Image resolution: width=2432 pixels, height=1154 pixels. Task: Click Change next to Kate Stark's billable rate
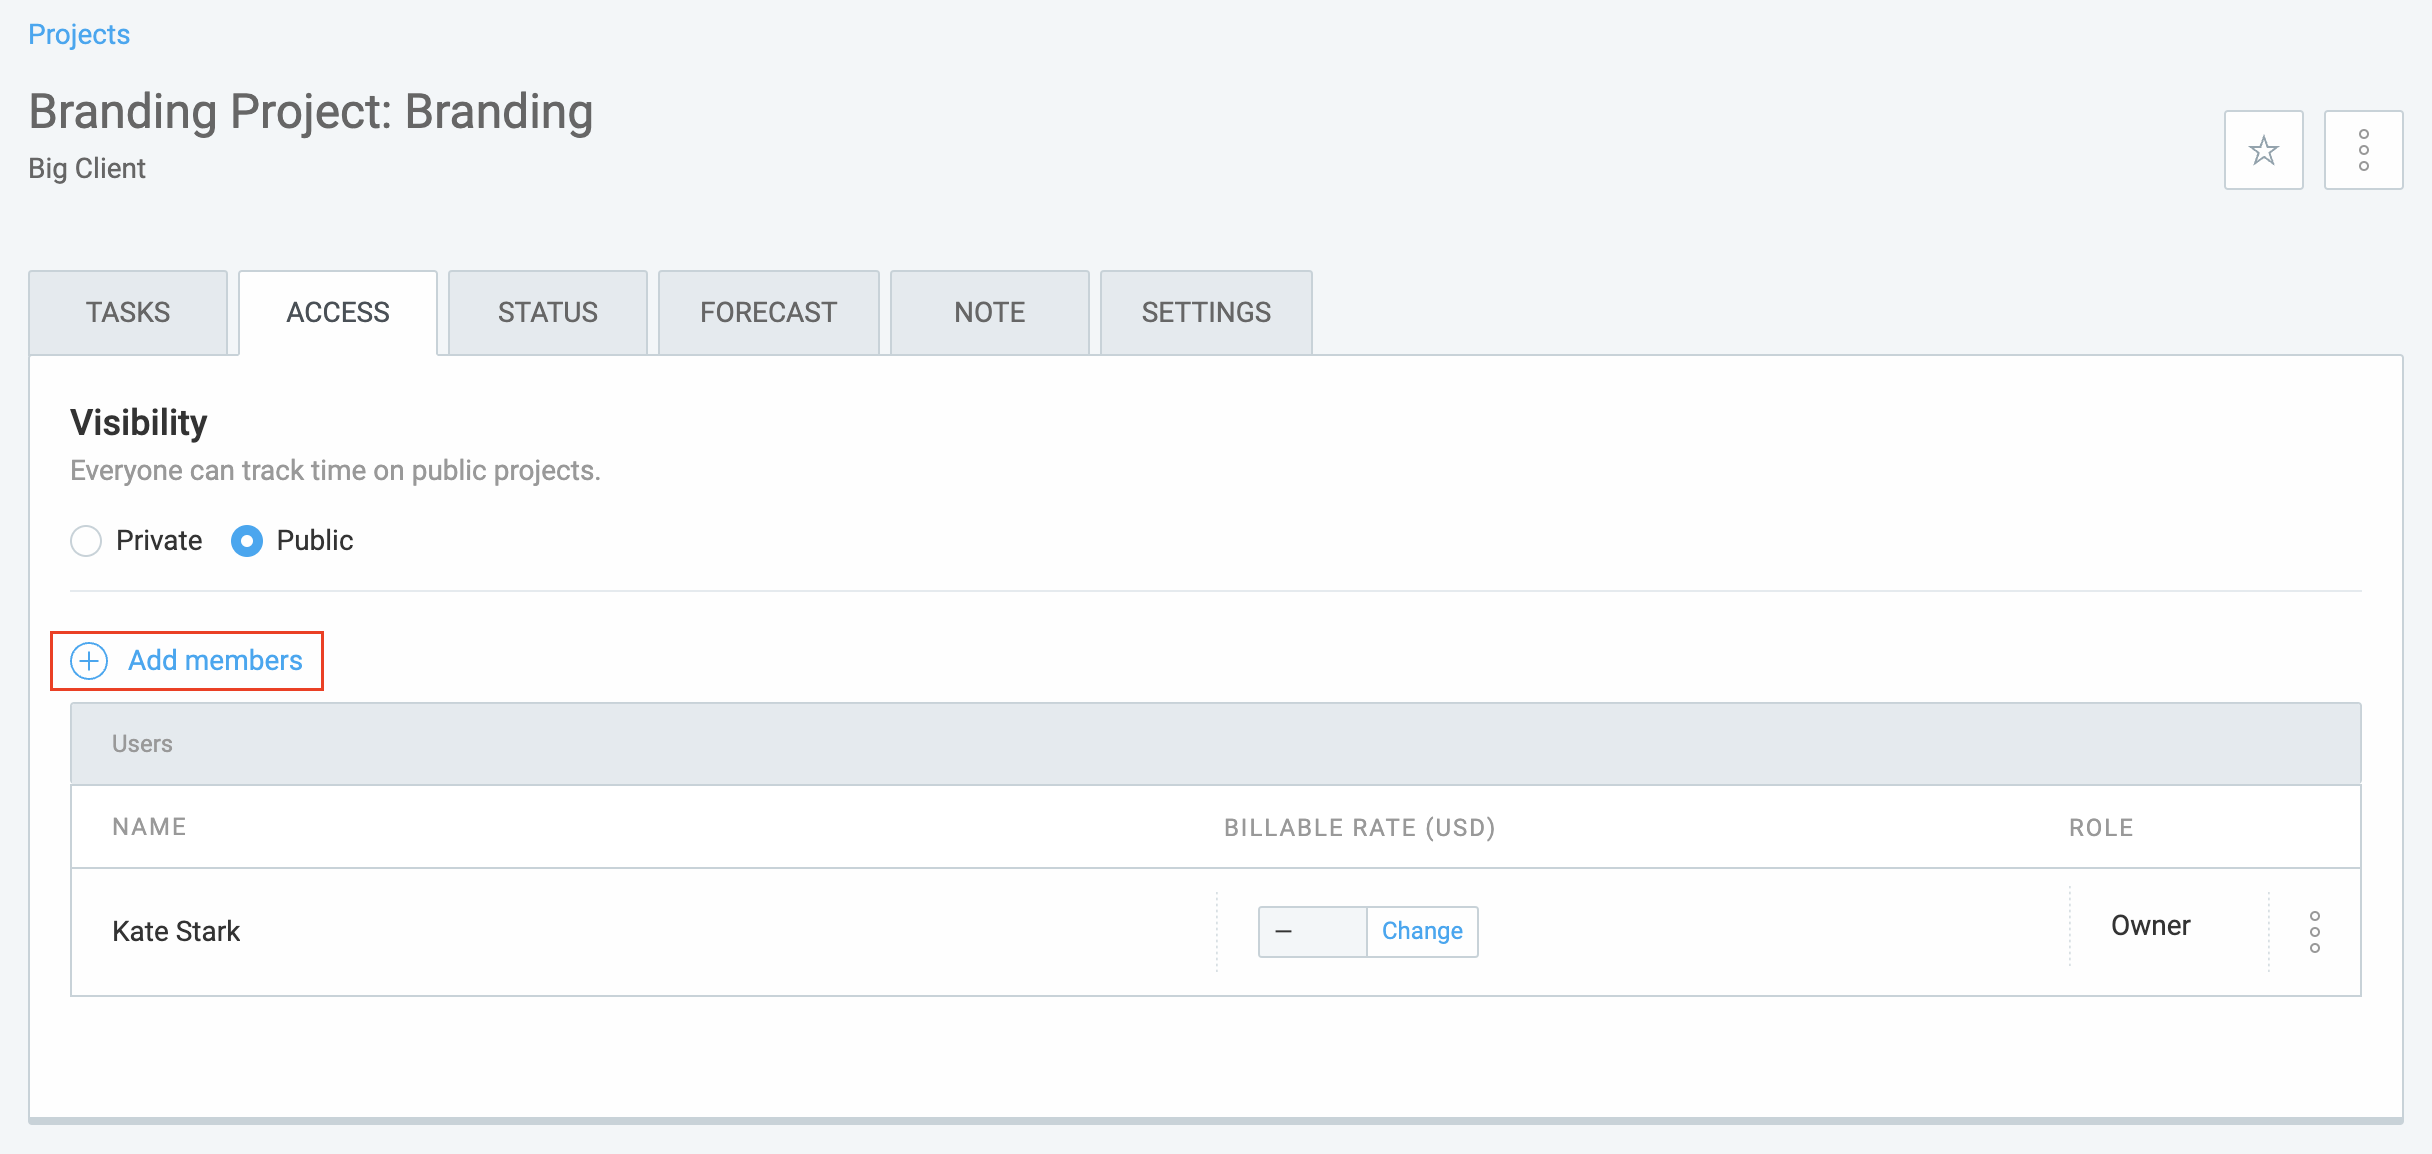1422,931
